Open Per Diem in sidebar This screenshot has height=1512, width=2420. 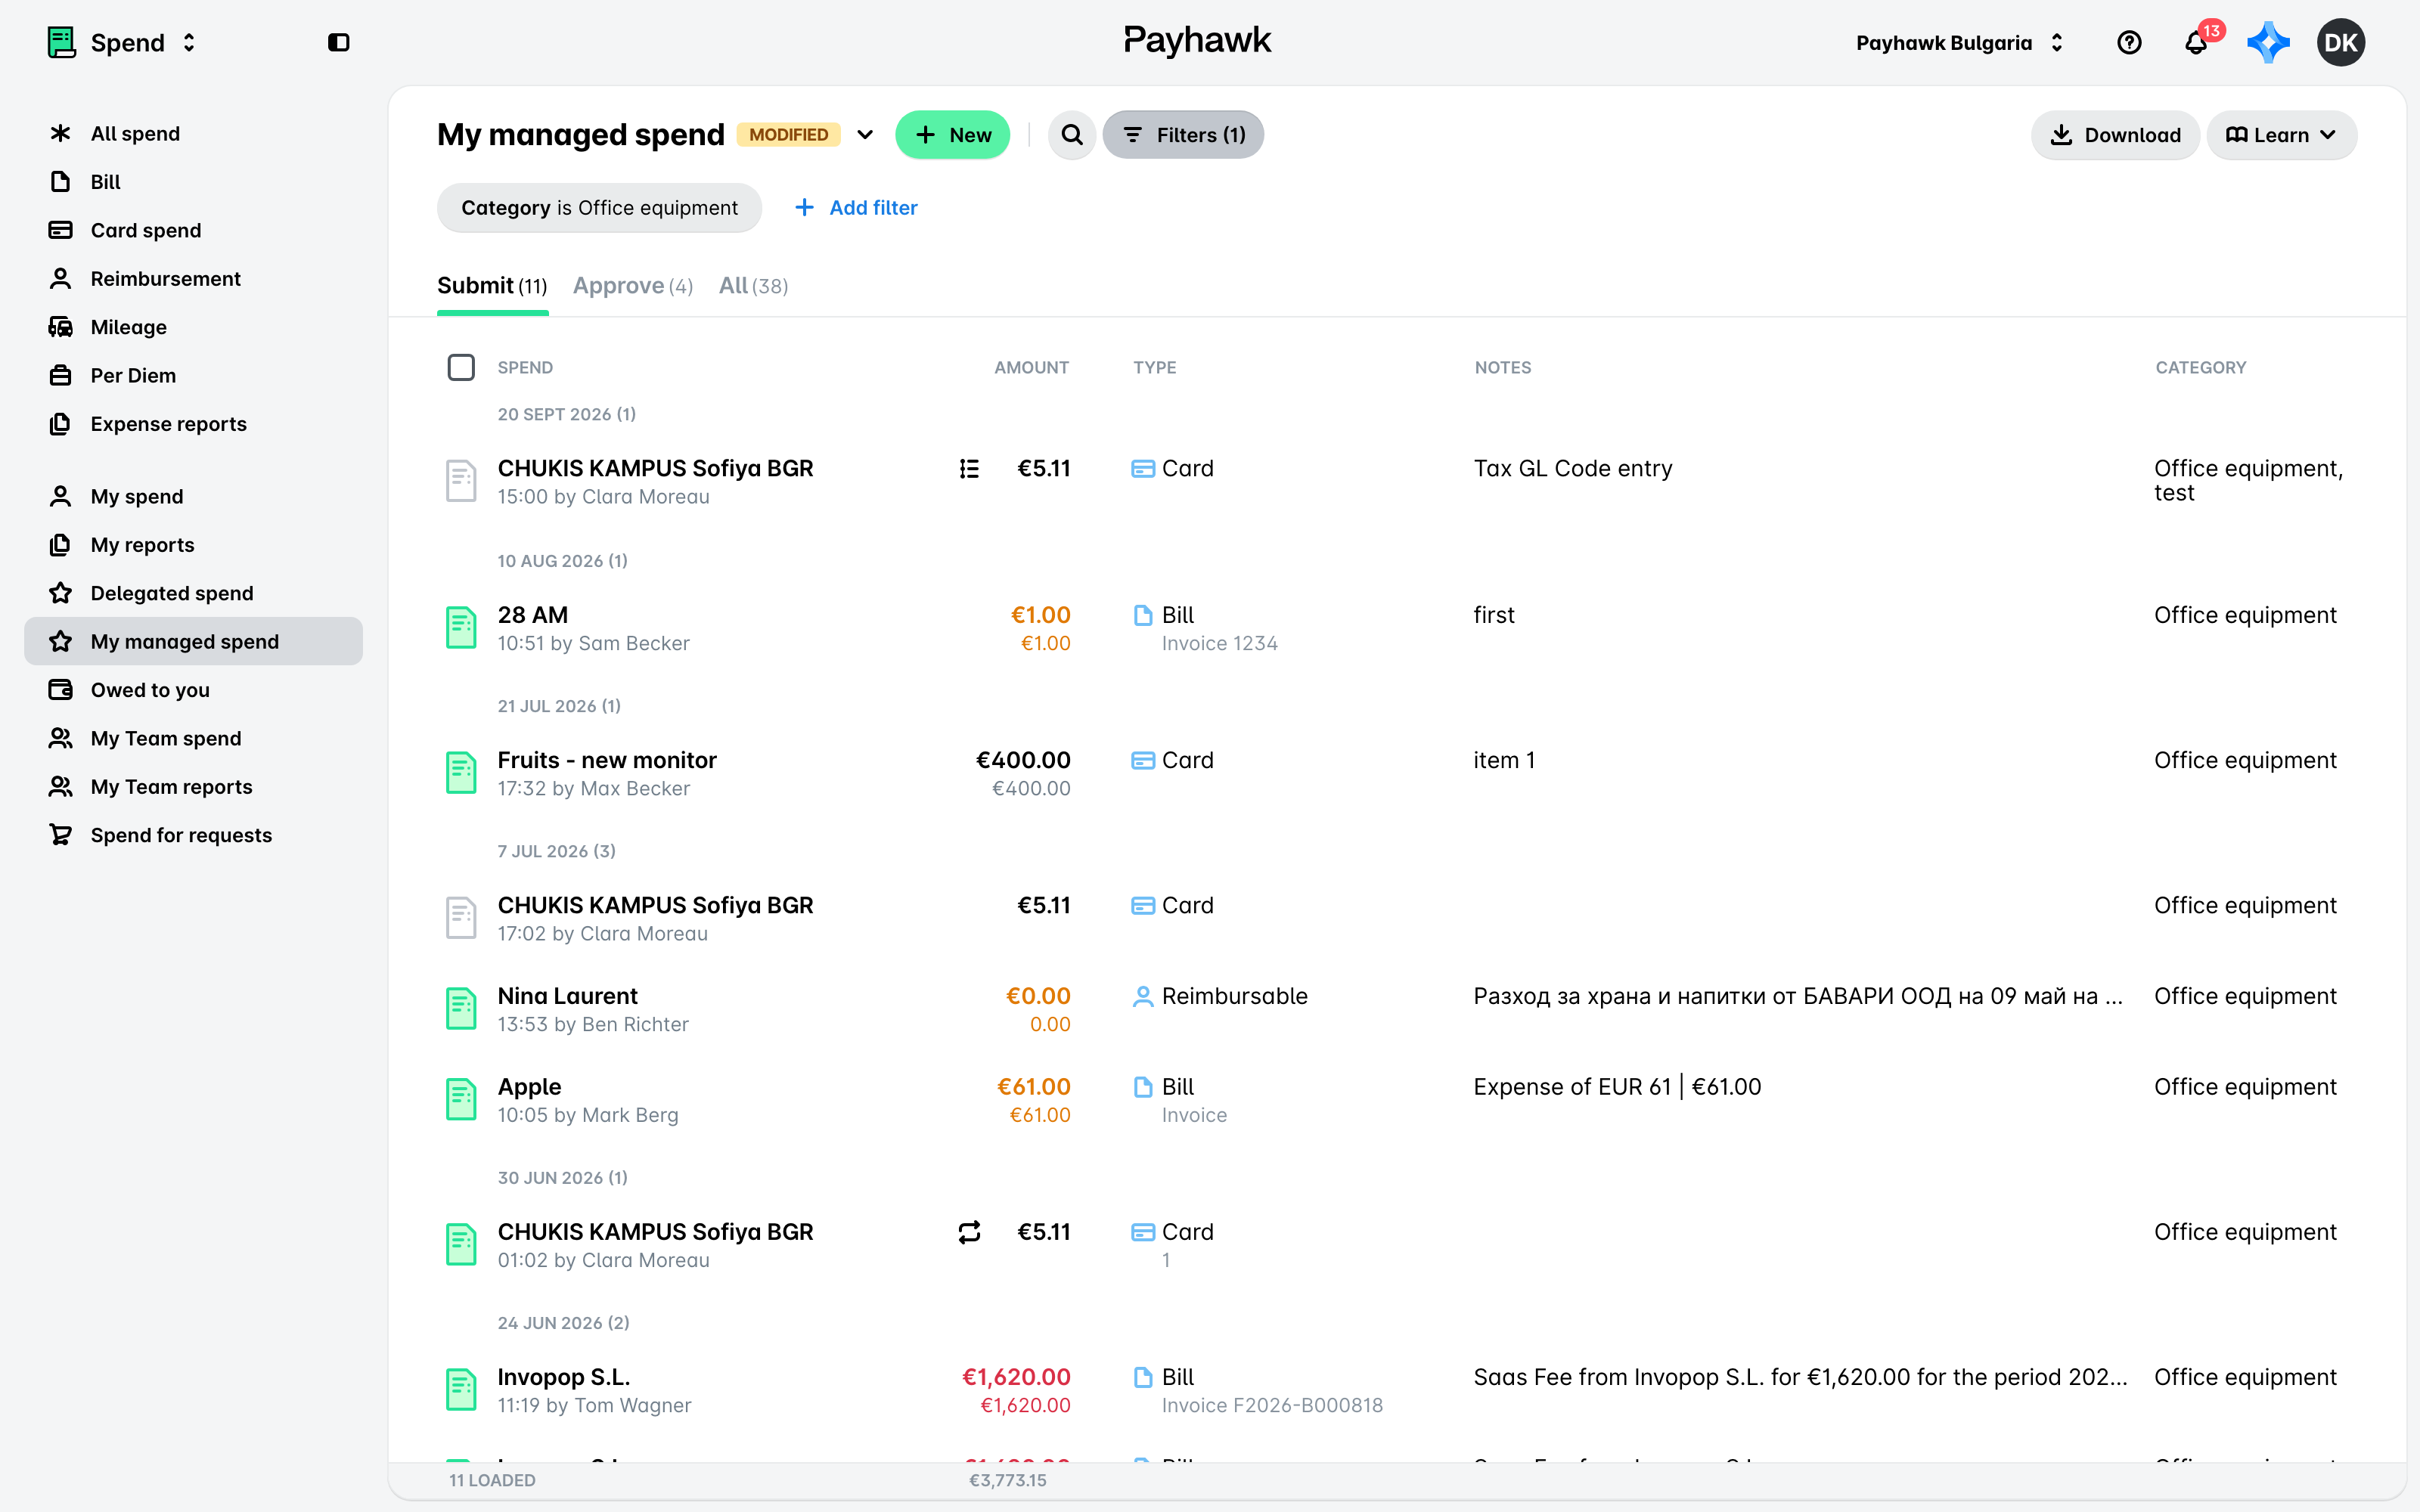(193, 375)
